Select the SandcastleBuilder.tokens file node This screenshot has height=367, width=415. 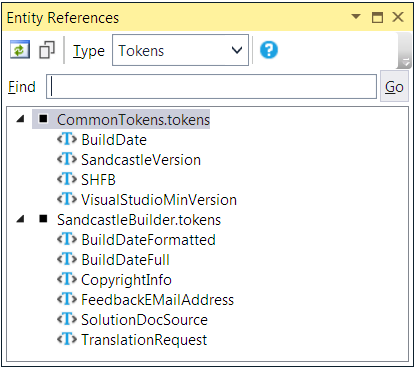(x=139, y=220)
